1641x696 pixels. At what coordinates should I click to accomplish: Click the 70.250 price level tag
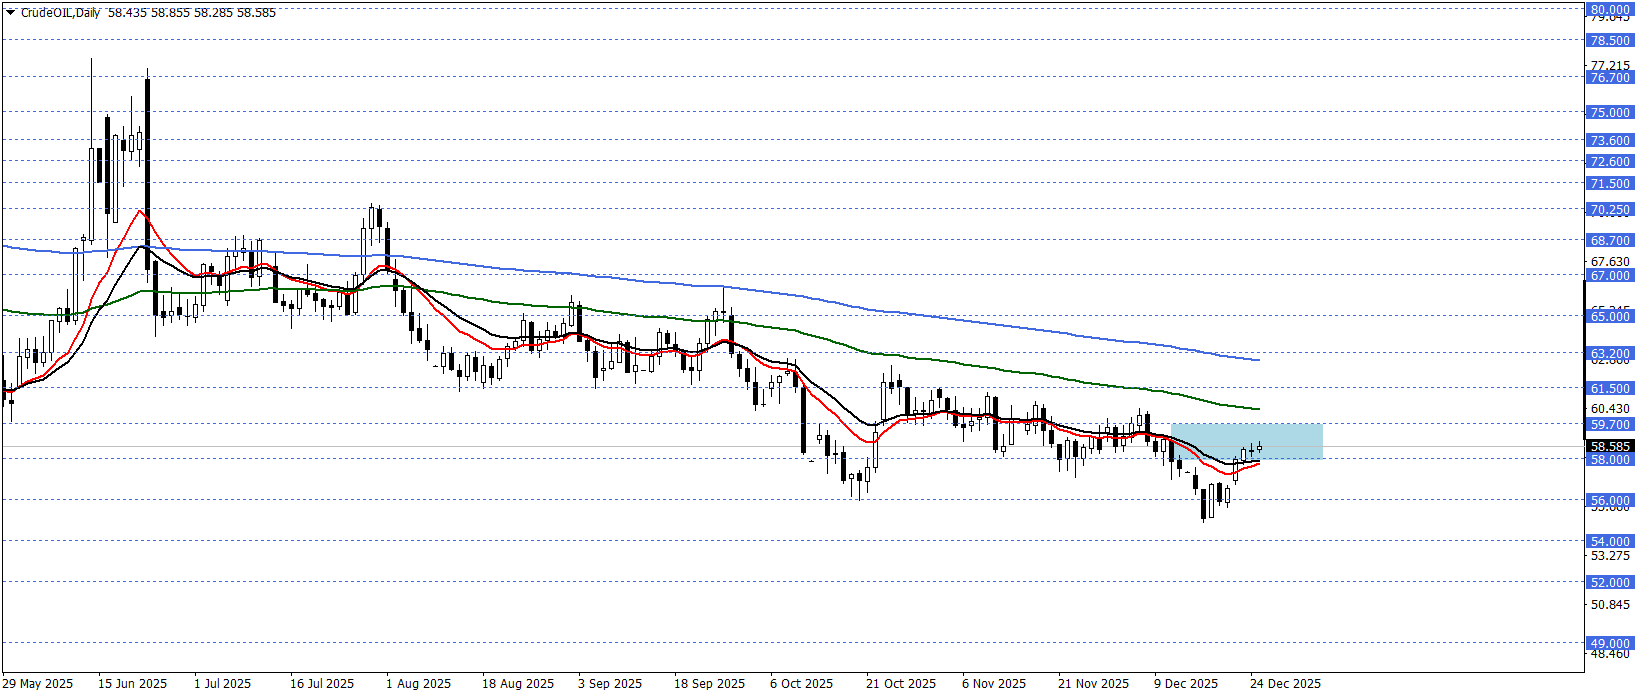[x=1610, y=210]
